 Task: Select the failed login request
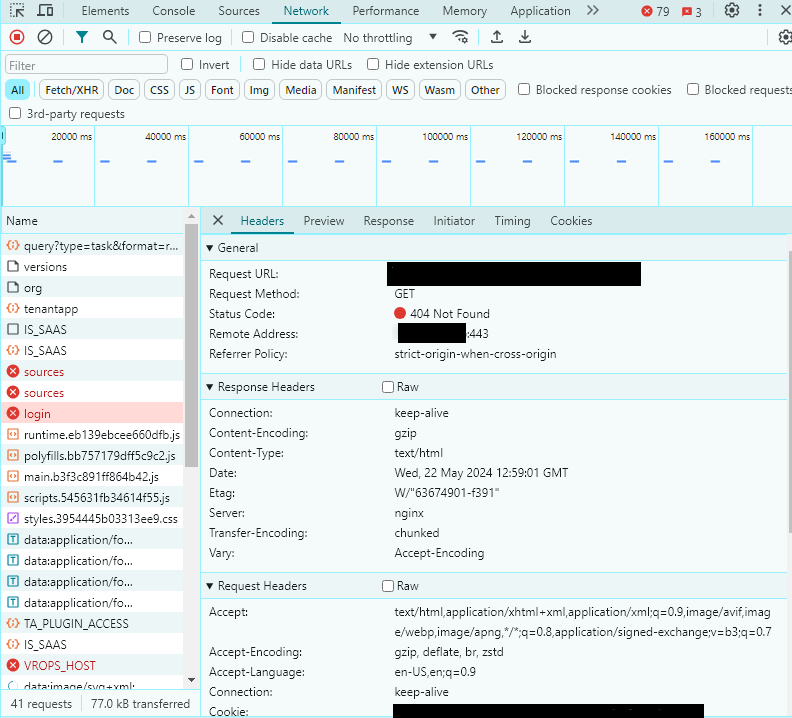coord(38,414)
